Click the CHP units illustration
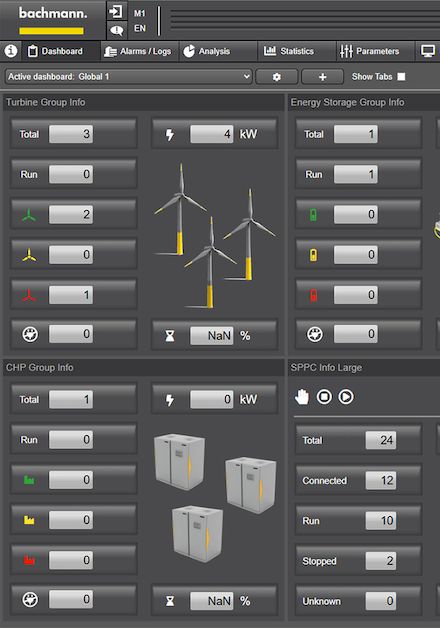The image size is (440, 628). 215,497
